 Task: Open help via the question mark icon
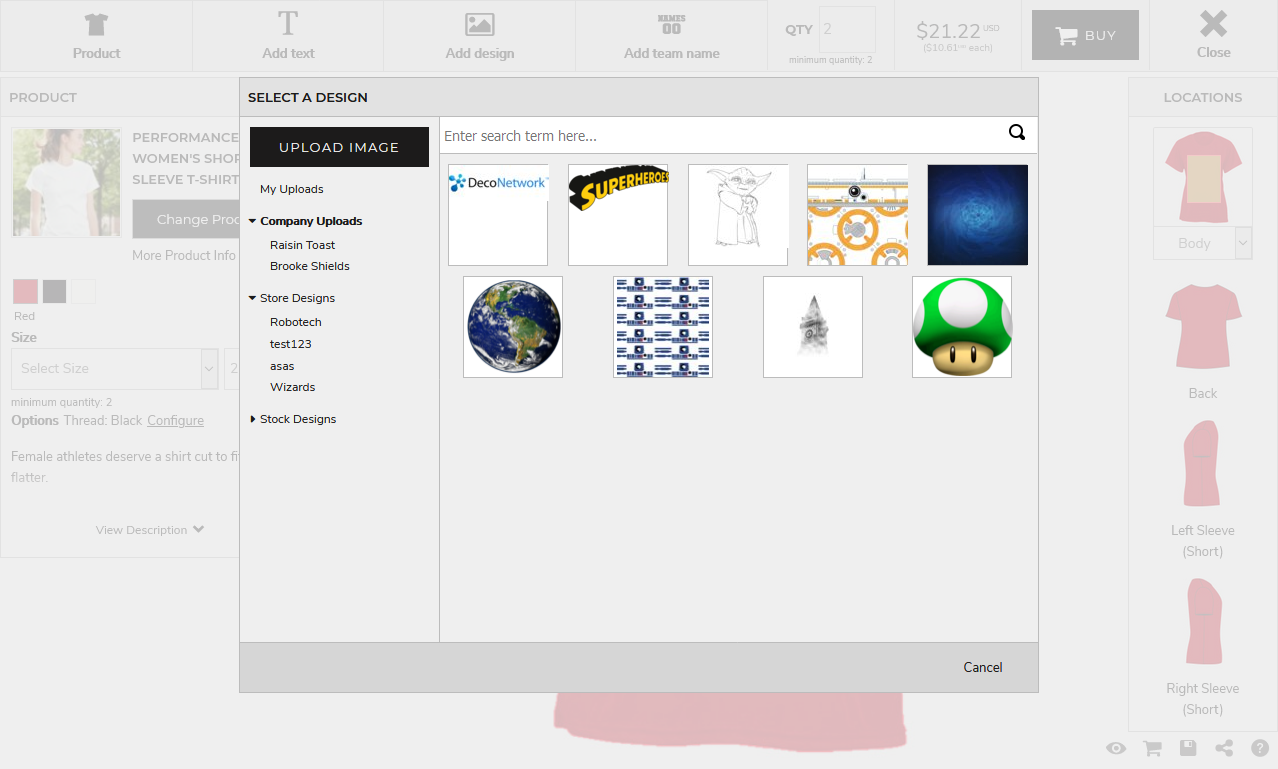click(1259, 747)
